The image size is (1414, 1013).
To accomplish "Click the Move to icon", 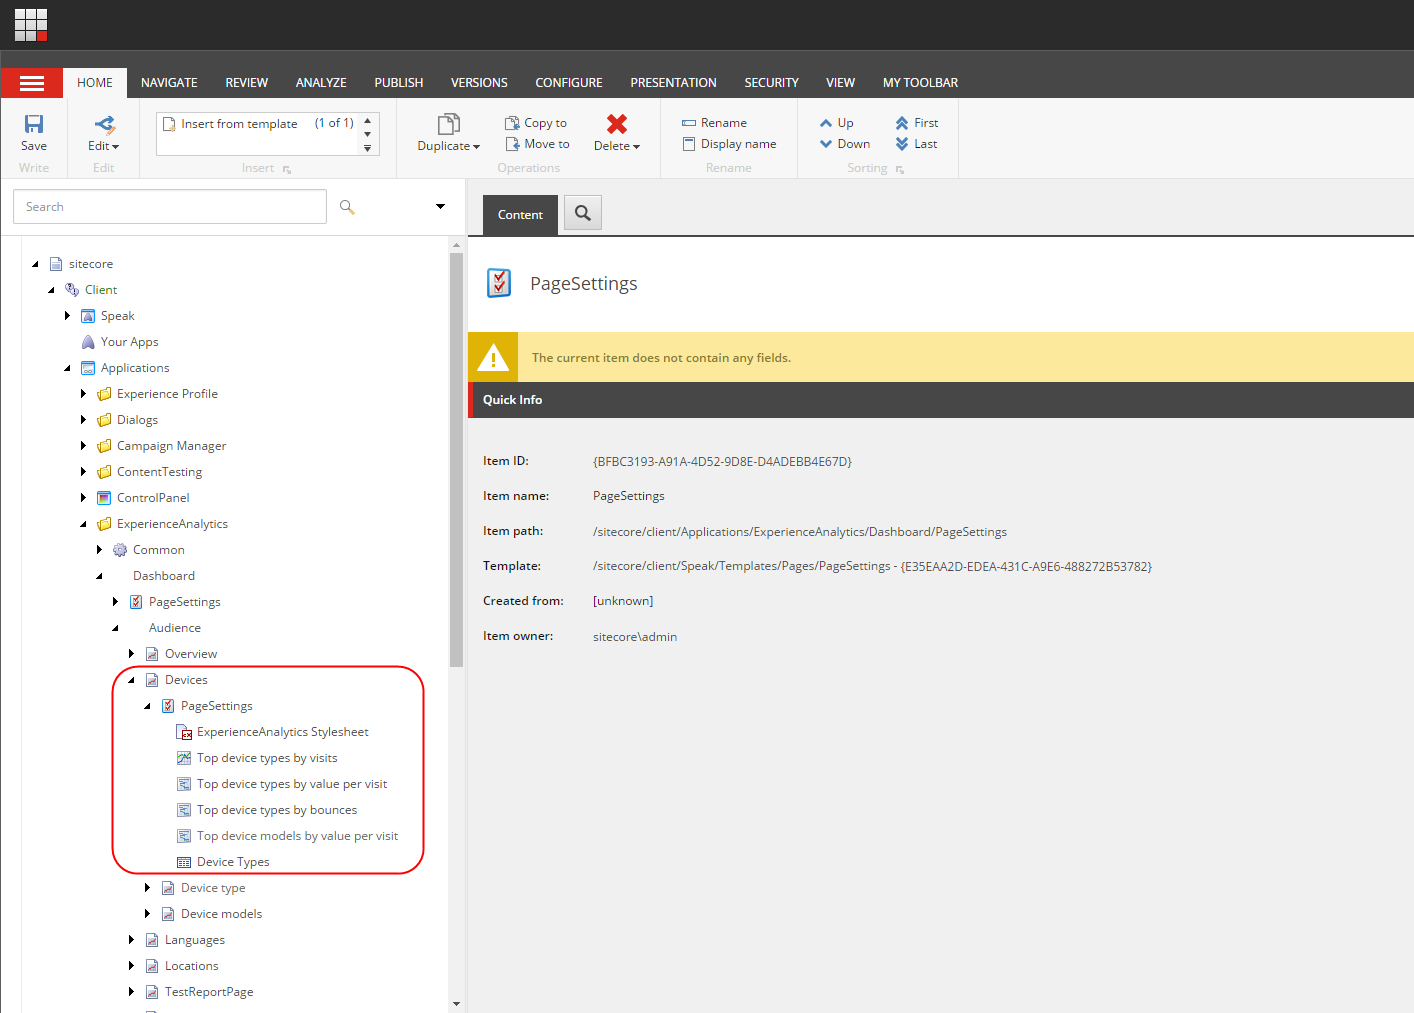I will click(512, 144).
